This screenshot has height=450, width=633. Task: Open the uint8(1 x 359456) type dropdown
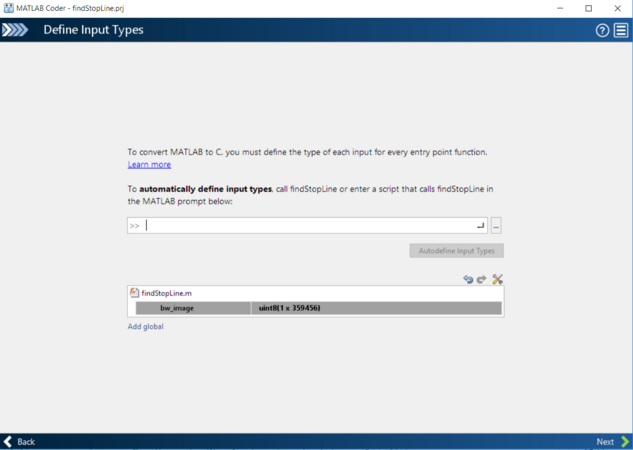click(x=376, y=308)
